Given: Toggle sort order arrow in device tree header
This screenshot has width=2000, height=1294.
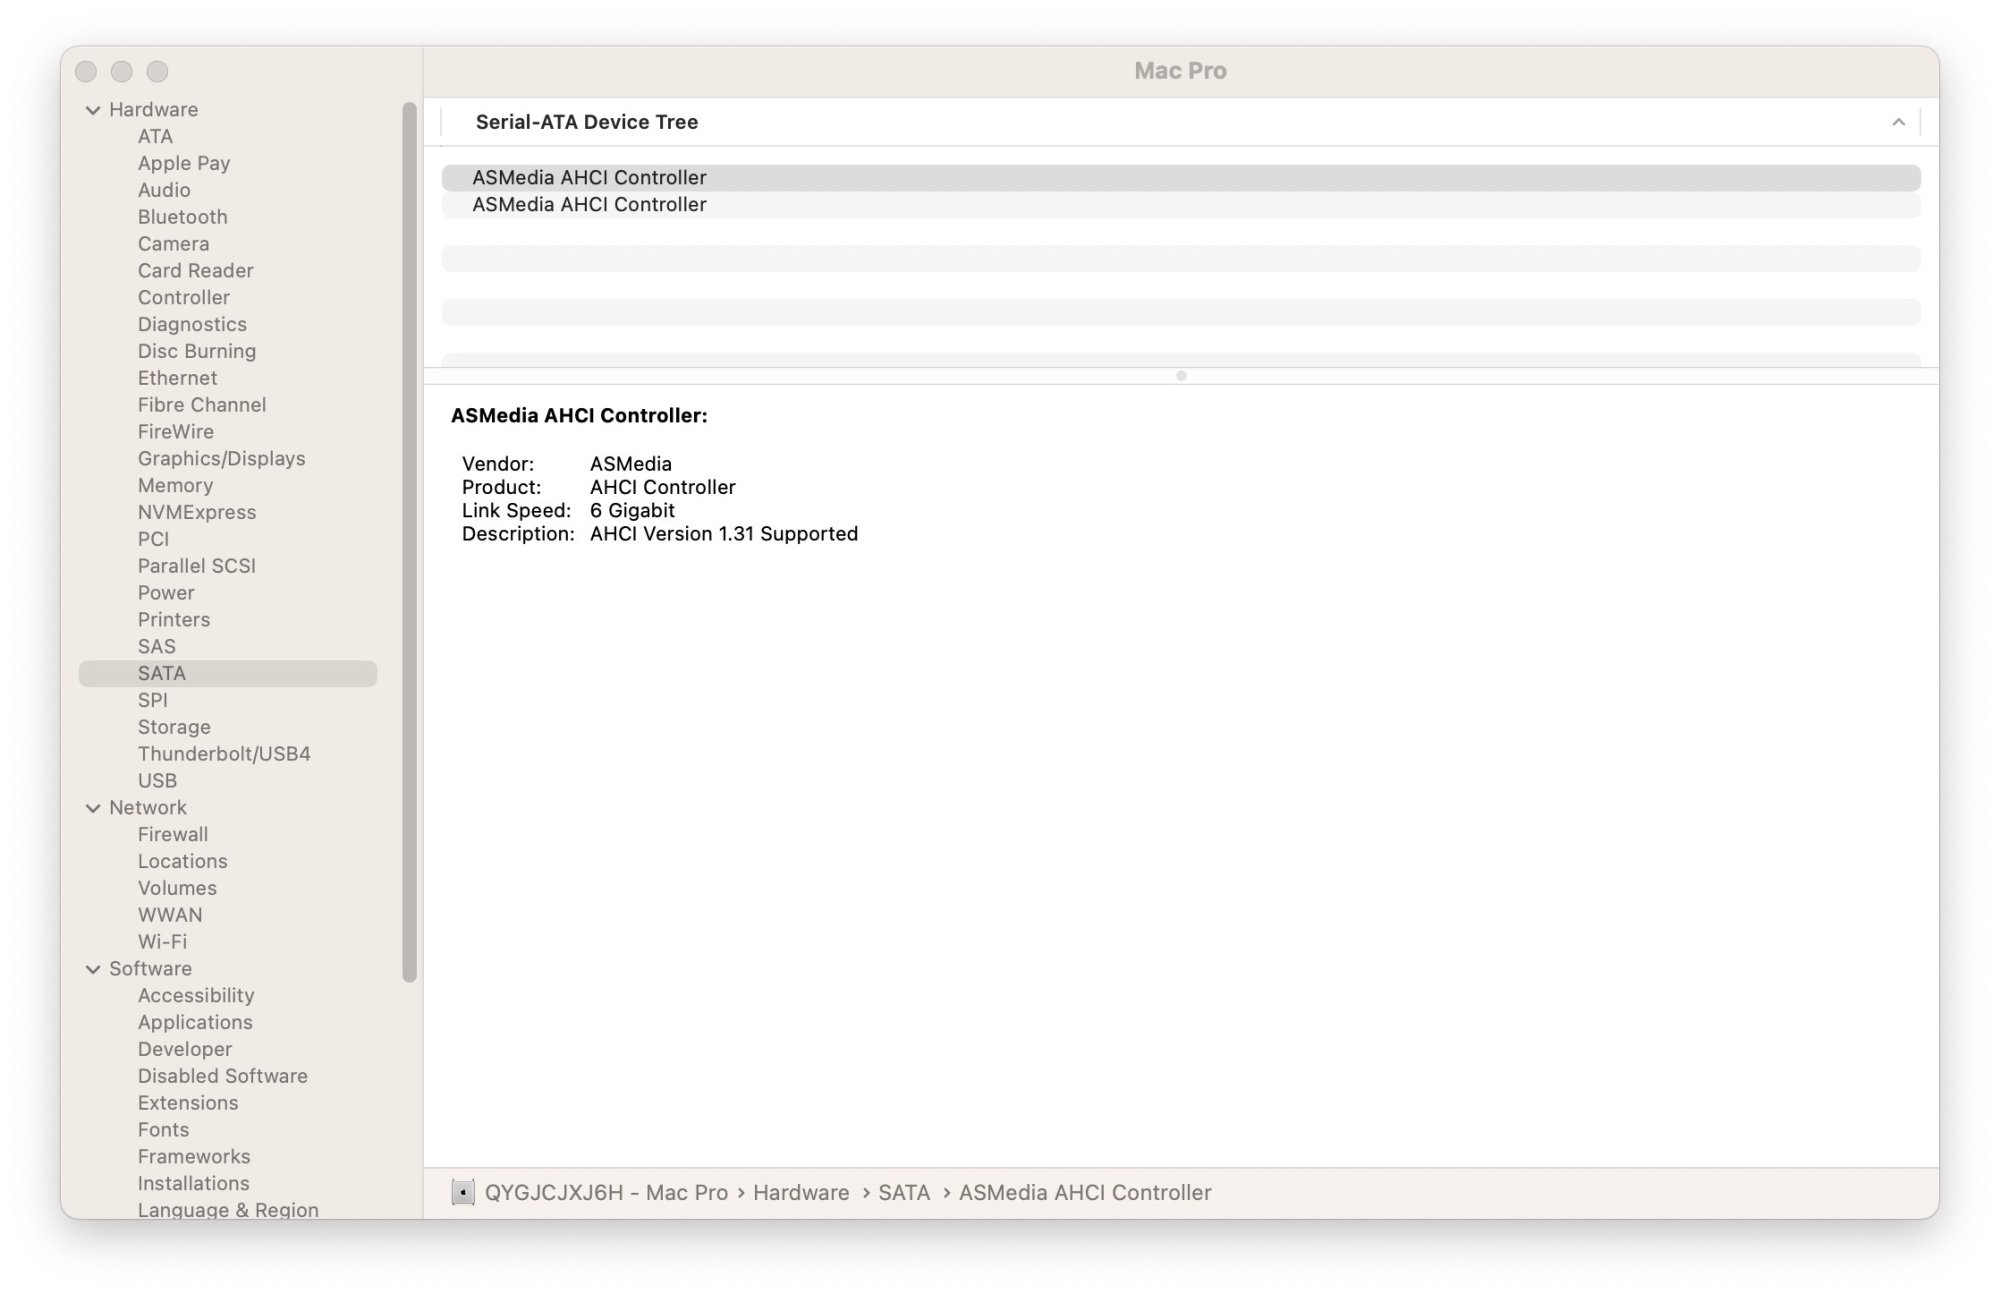Looking at the screenshot, I should (x=1898, y=122).
